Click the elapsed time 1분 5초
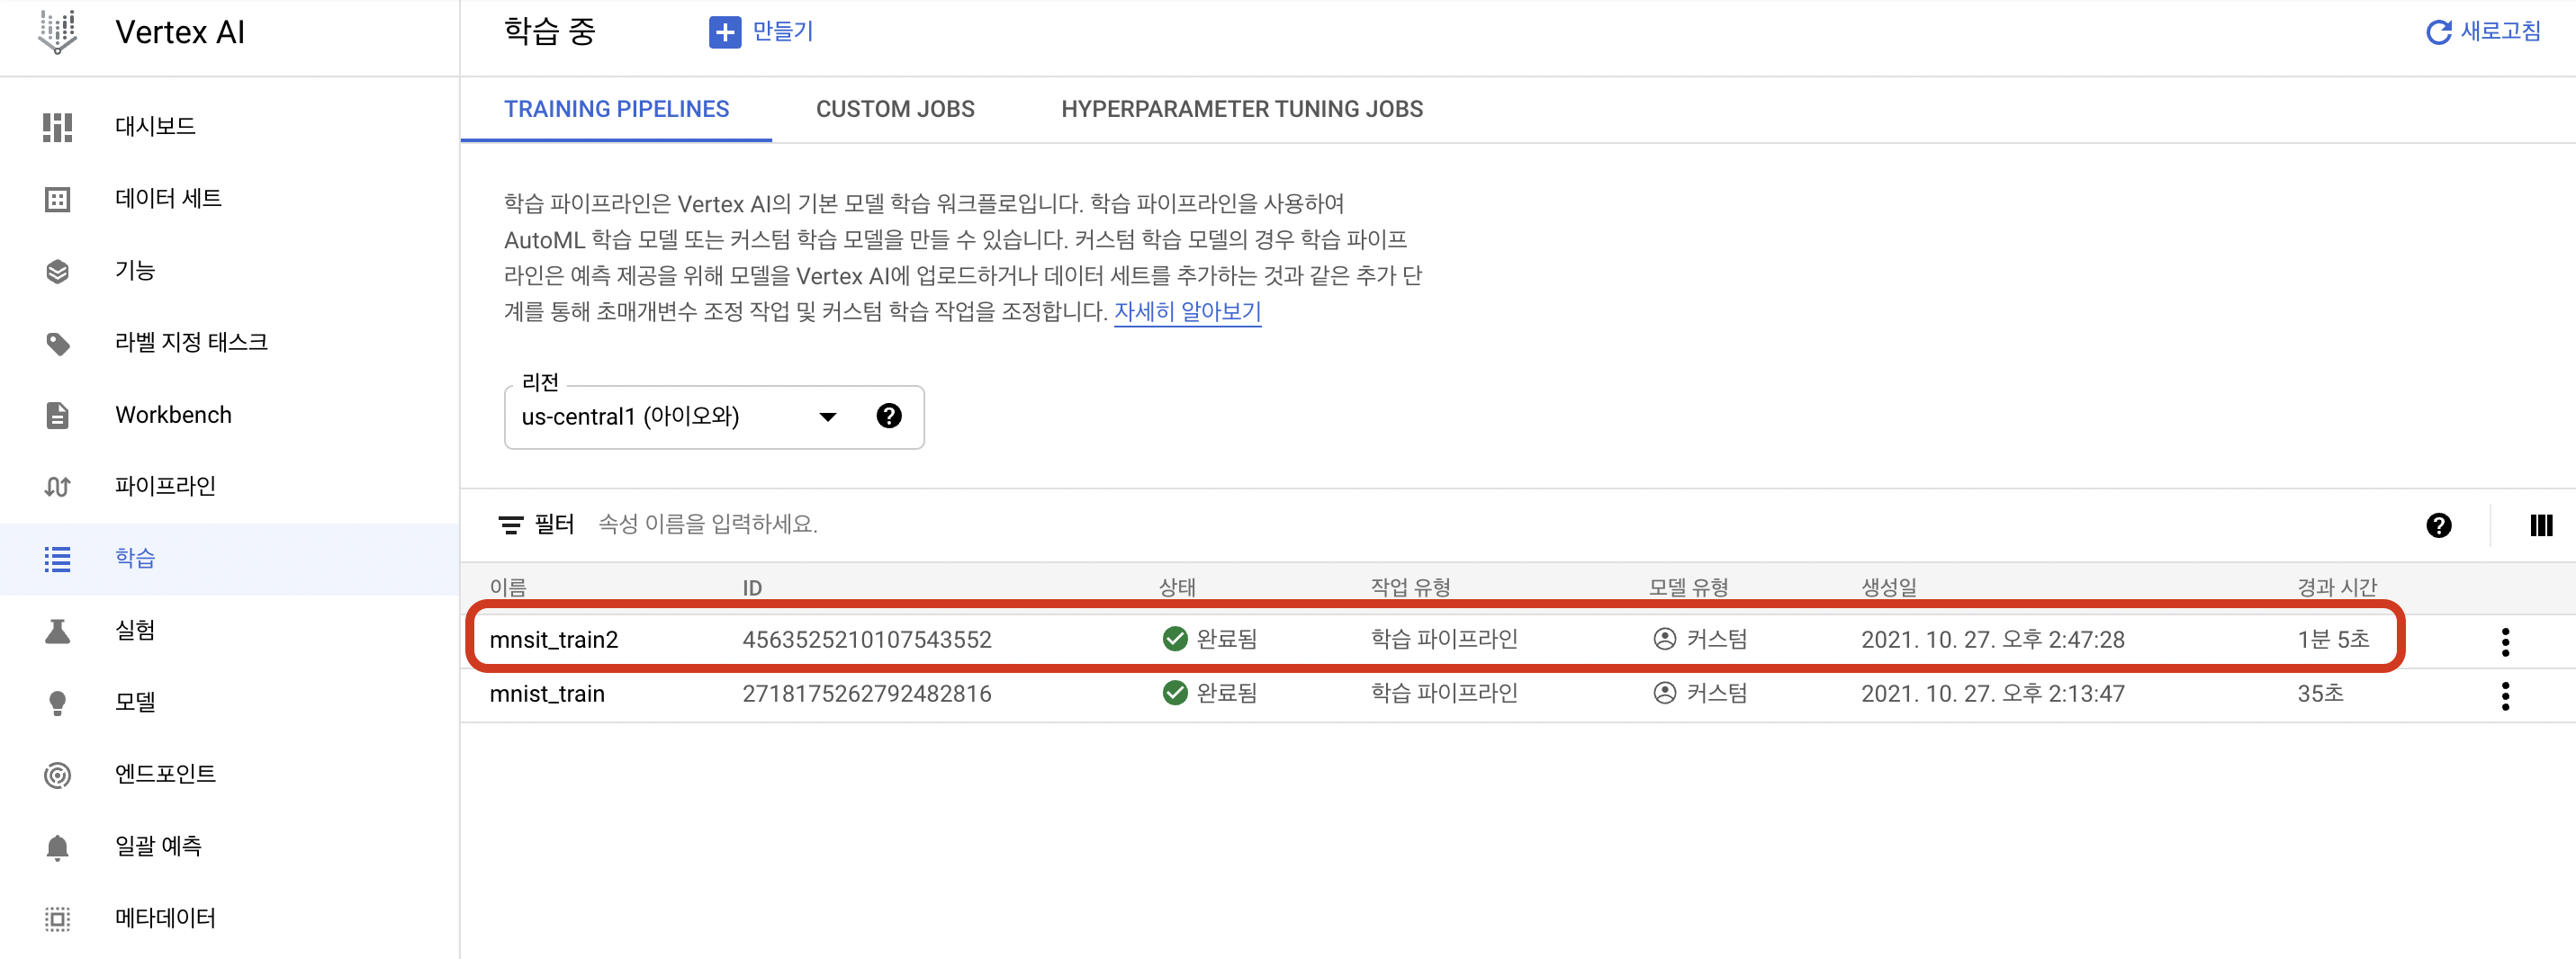The width and height of the screenshot is (2576, 959). pos(2333,640)
